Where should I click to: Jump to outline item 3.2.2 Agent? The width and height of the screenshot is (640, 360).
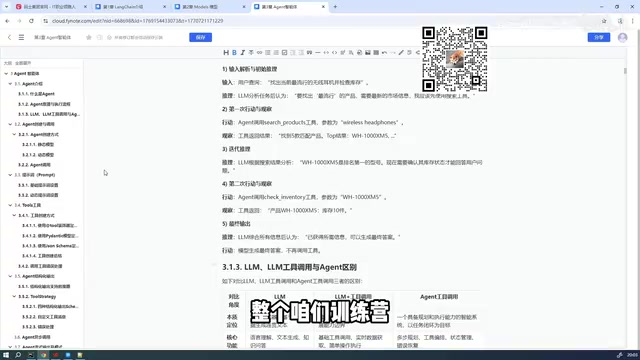coord(34,164)
